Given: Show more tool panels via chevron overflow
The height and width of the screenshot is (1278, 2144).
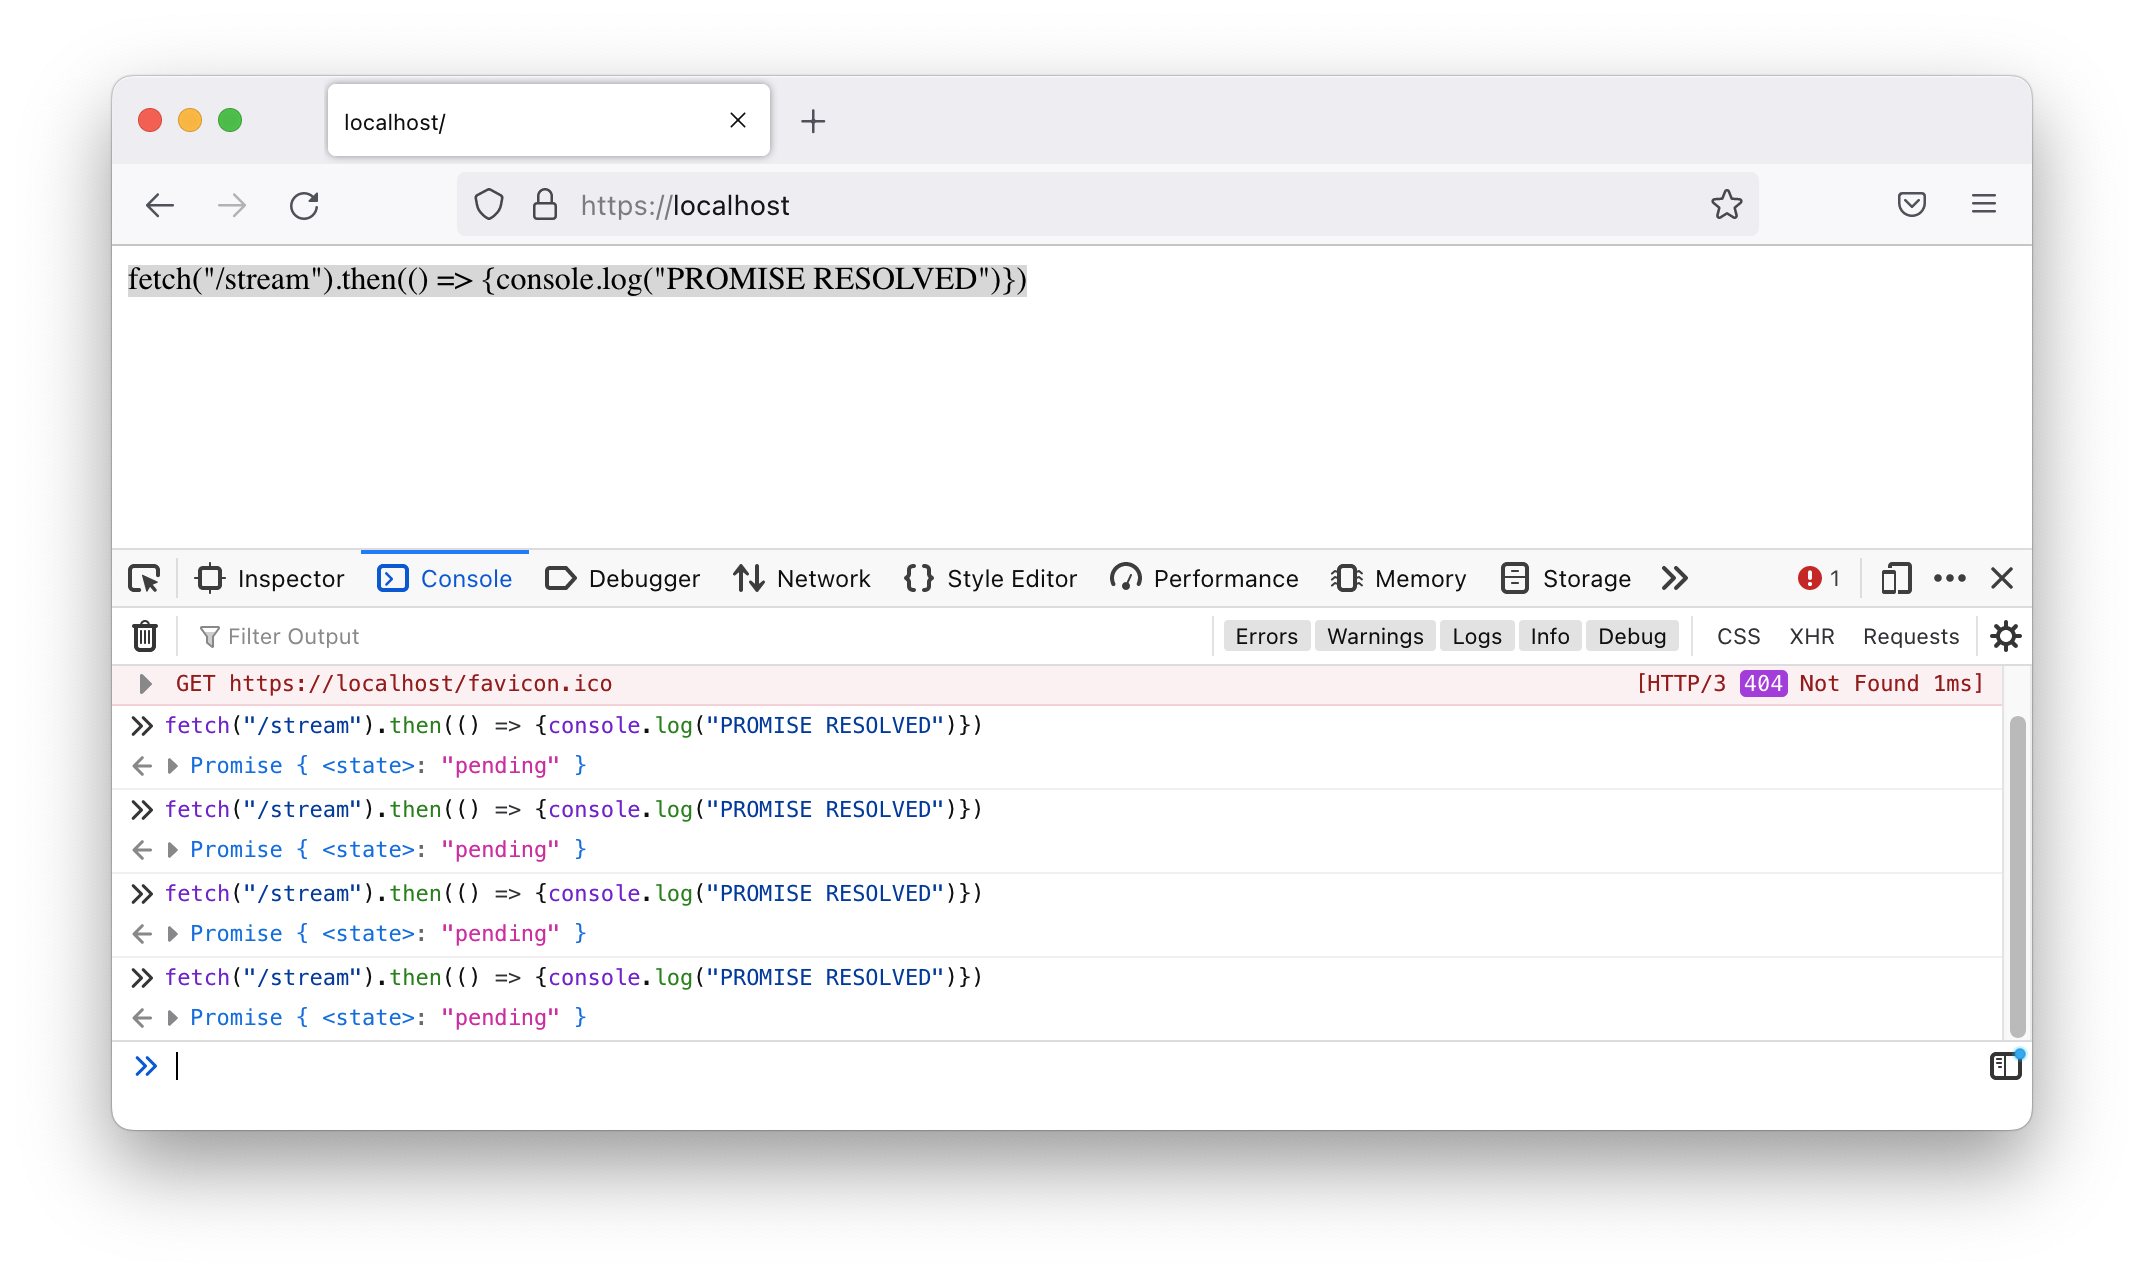Looking at the screenshot, I should tap(1674, 578).
